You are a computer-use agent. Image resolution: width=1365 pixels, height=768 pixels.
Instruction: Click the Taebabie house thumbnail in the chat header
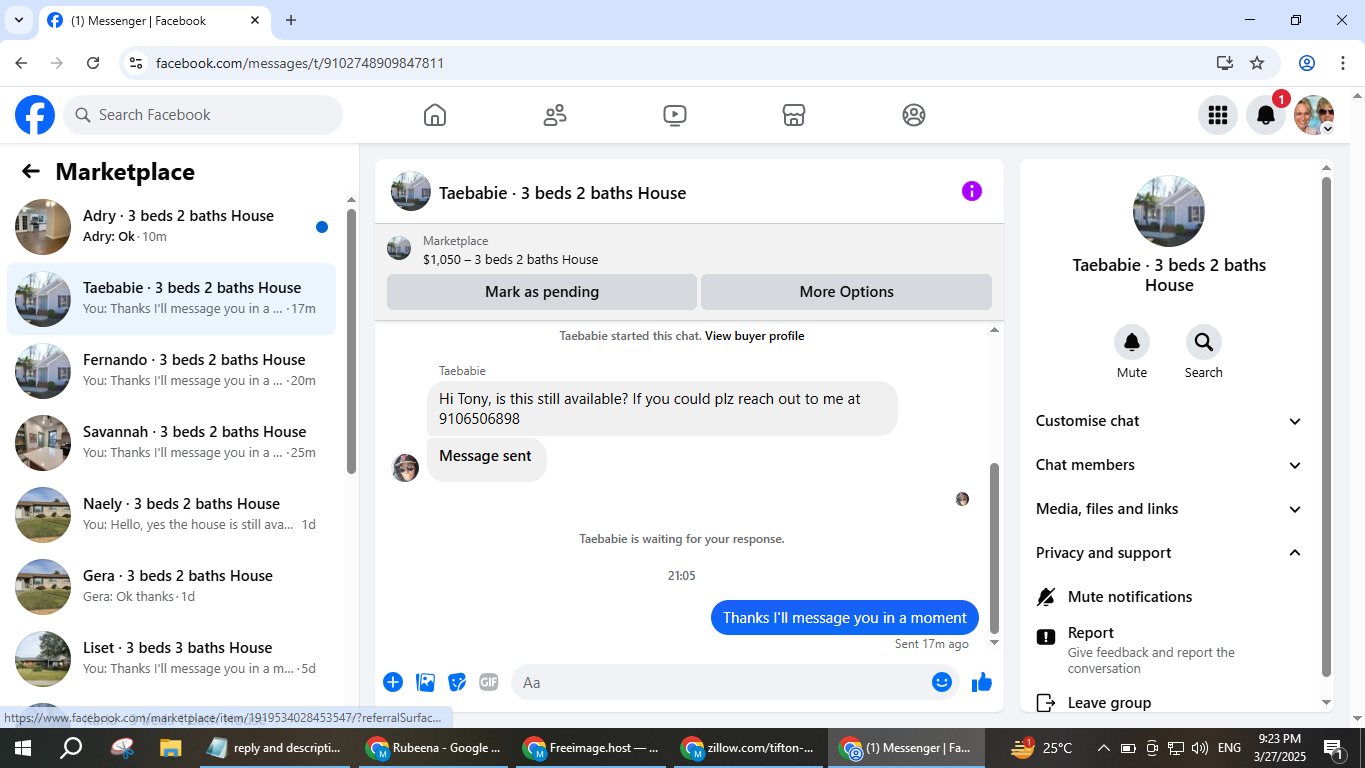point(411,191)
